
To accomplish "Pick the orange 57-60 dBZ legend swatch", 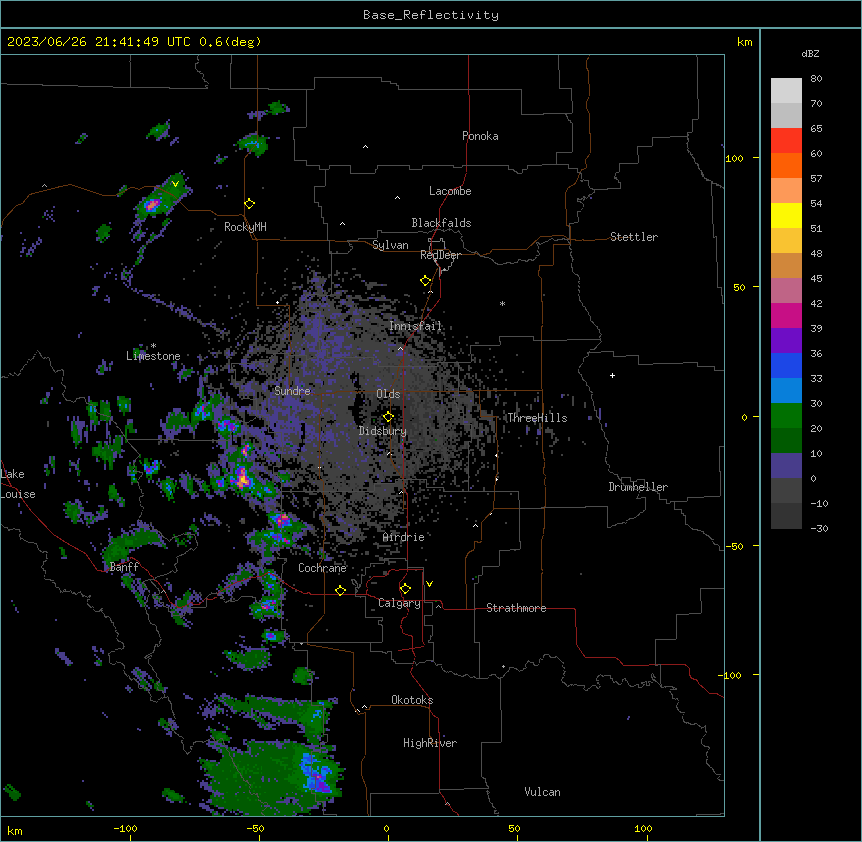I will tap(786, 165).
